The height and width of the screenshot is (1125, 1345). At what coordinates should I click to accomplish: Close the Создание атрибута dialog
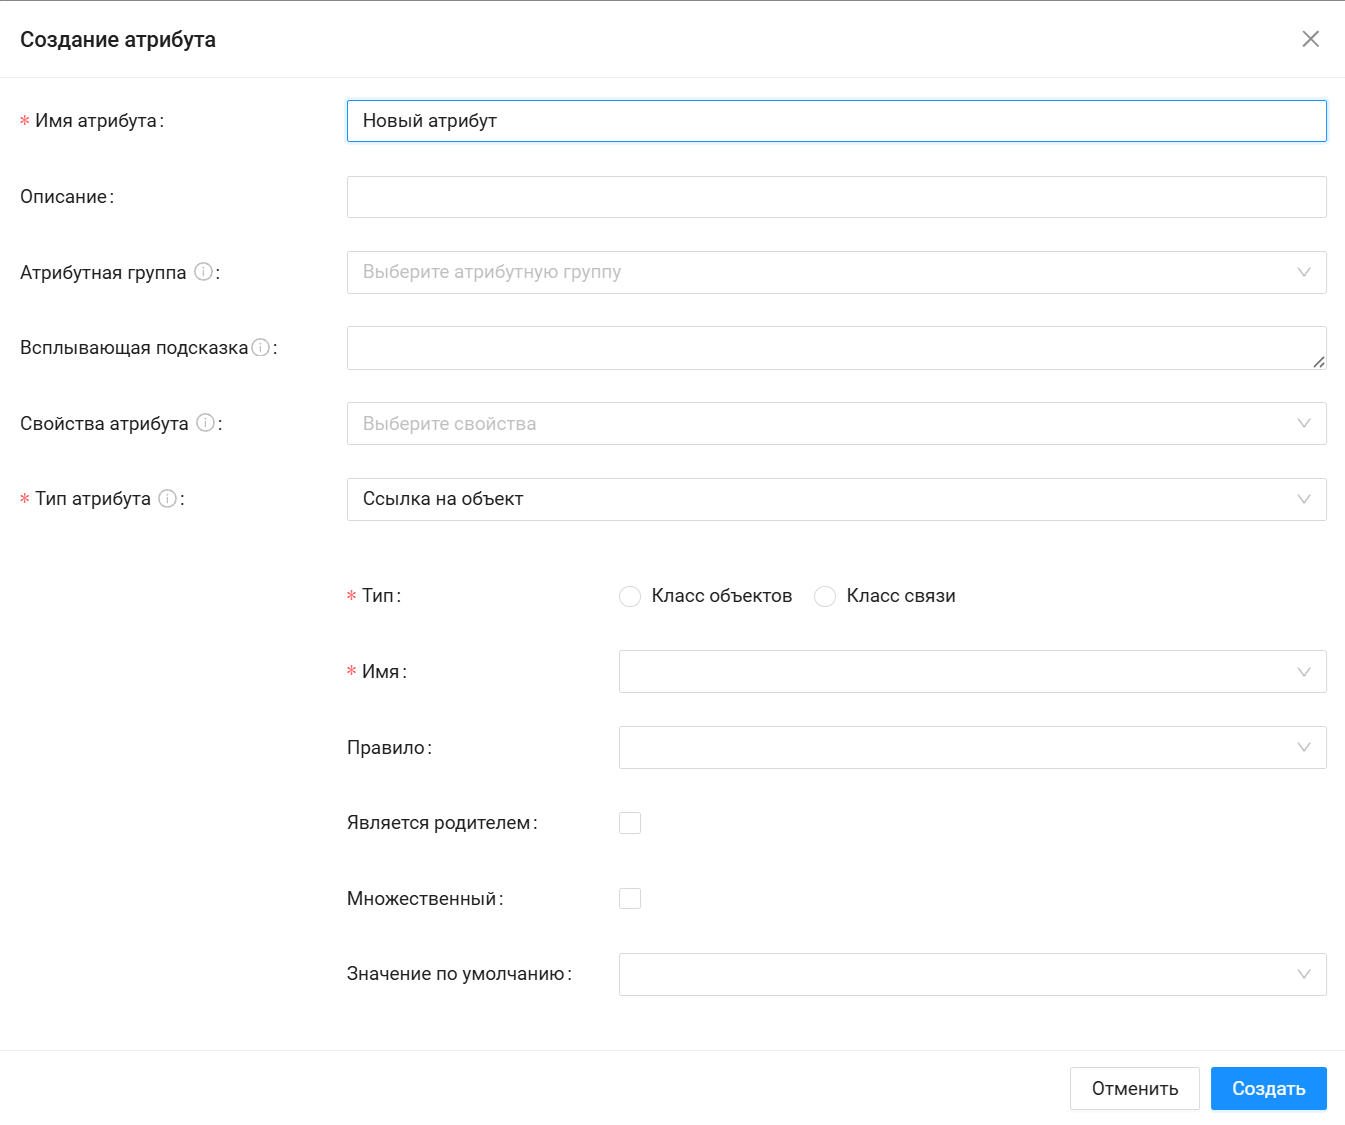point(1310,39)
